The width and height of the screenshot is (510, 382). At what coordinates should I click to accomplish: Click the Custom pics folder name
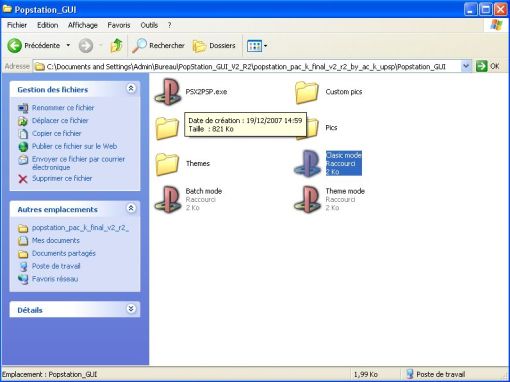(344, 92)
